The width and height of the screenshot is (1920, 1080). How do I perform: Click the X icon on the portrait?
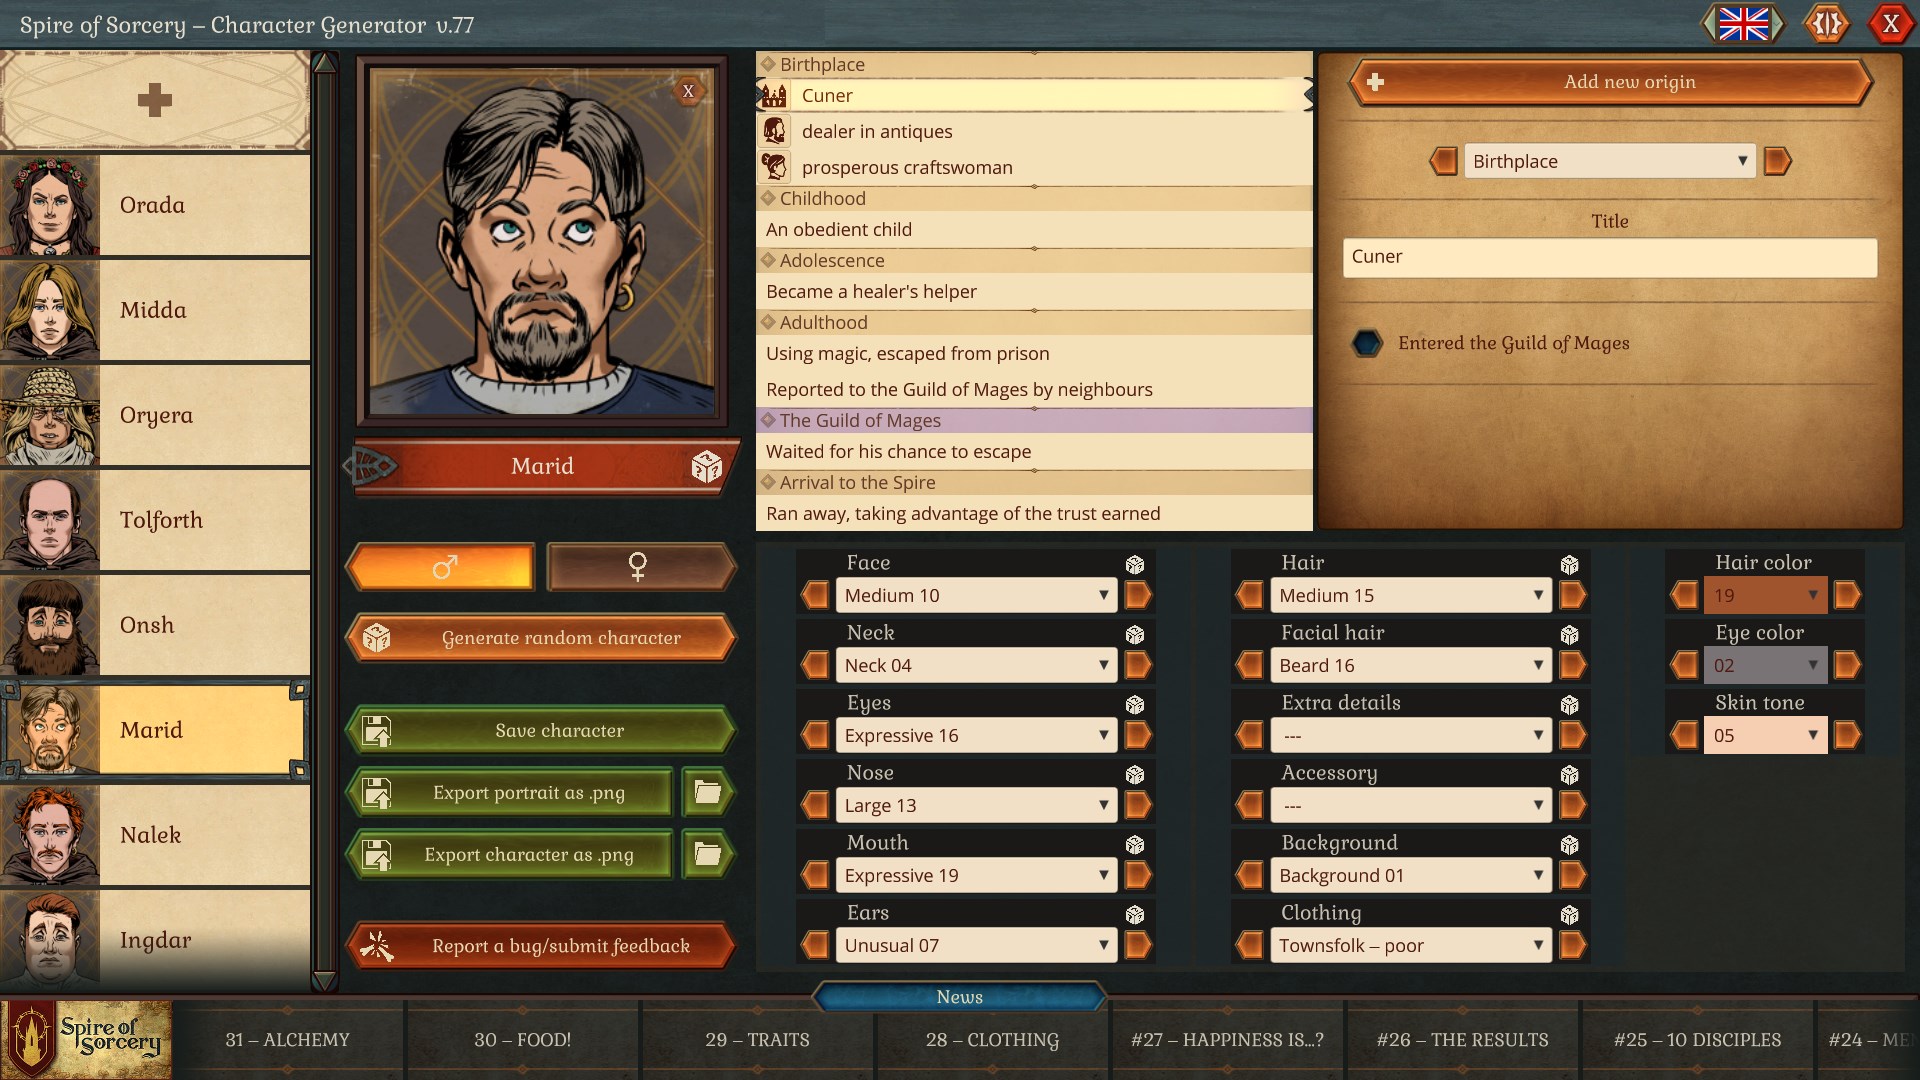[x=688, y=90]
